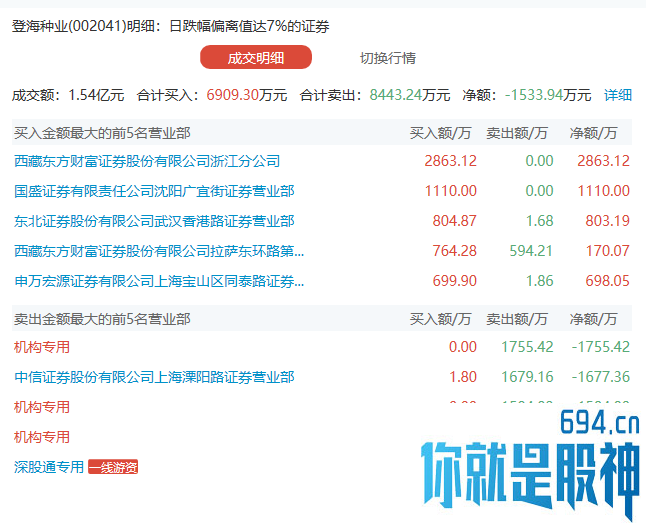
Task: Click 净额/万 column header in sell table
Action: (x=594, y=319)
